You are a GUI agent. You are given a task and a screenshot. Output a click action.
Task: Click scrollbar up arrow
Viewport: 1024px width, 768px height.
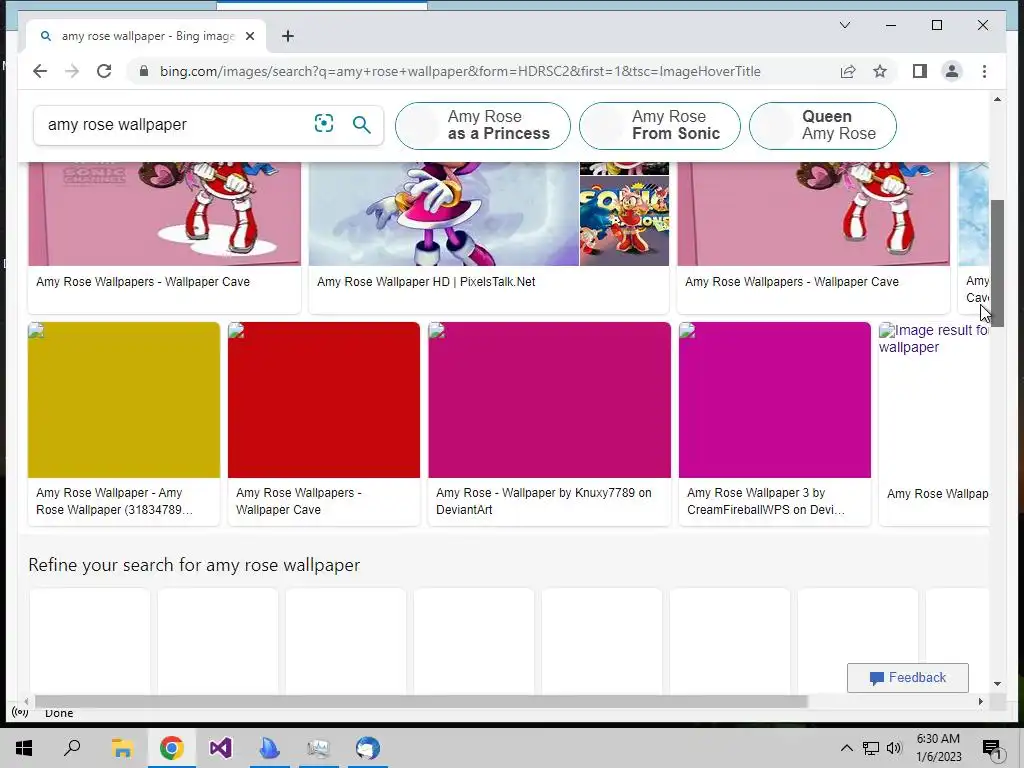coord(997,99)
